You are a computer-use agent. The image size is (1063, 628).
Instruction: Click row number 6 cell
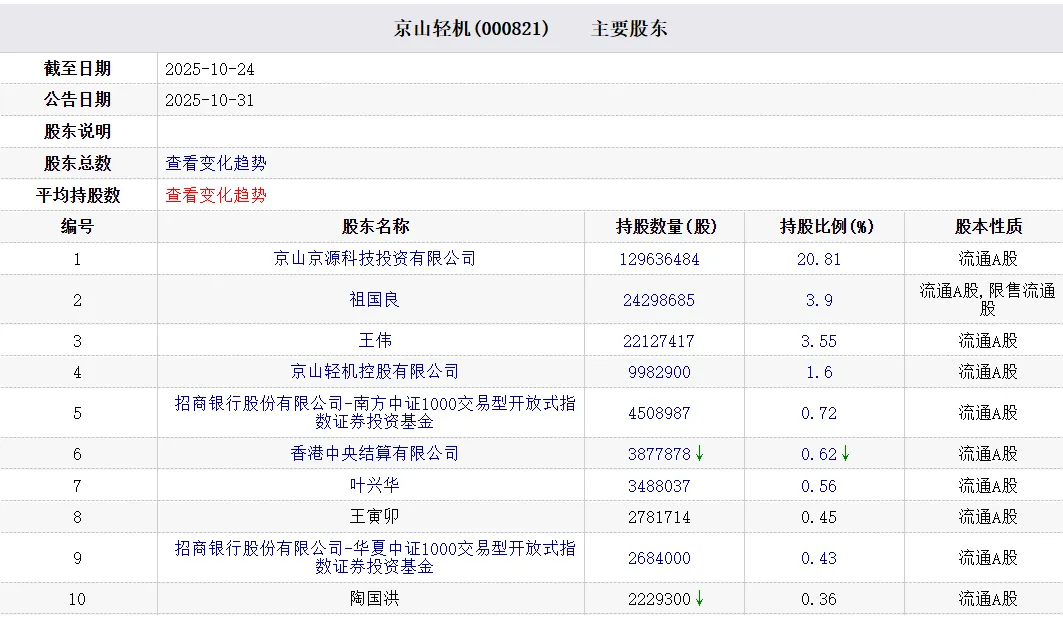click(x=77, y=454)
